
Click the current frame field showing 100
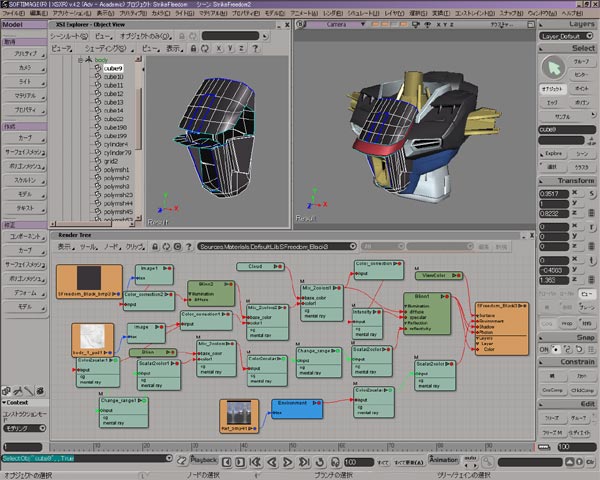359,462
